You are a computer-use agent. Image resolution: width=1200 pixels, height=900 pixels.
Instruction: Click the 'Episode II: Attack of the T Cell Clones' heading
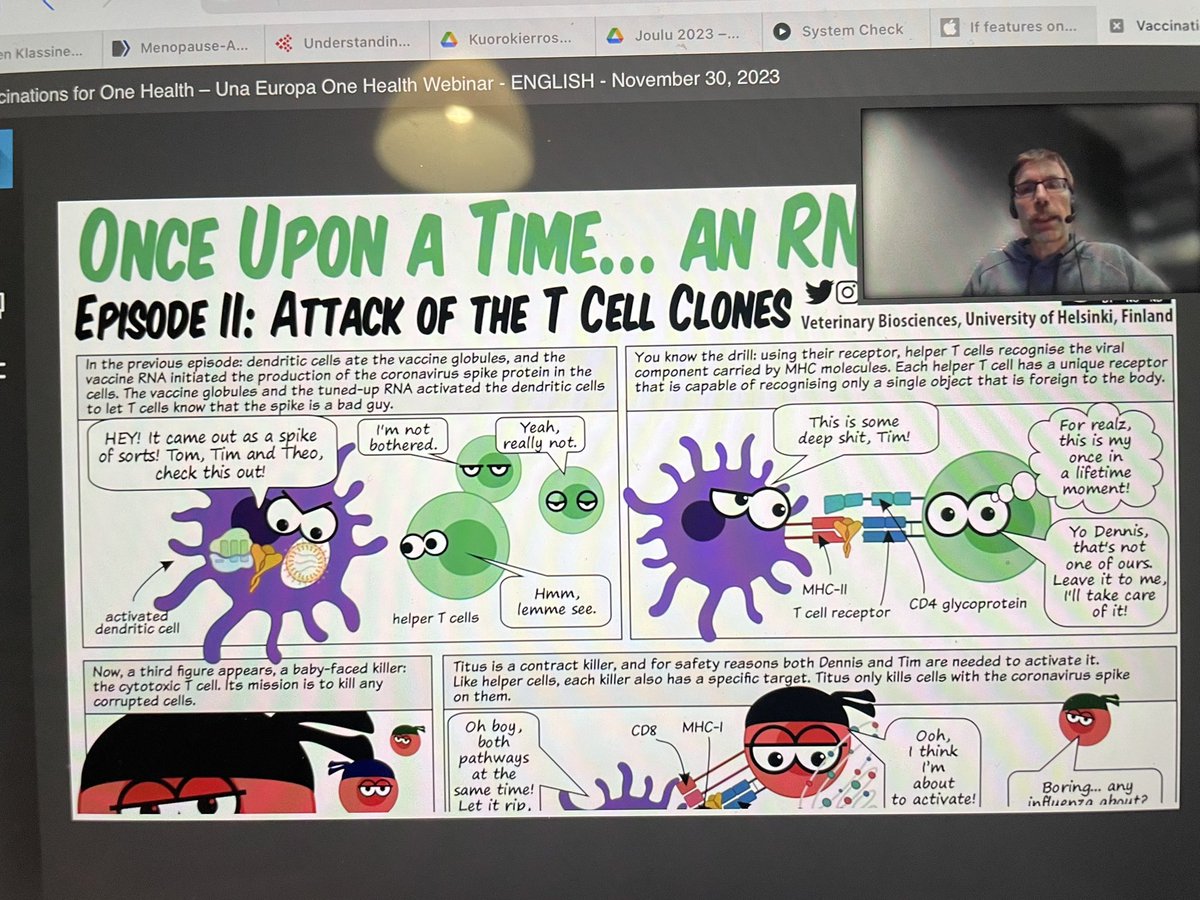coord(433,313)
